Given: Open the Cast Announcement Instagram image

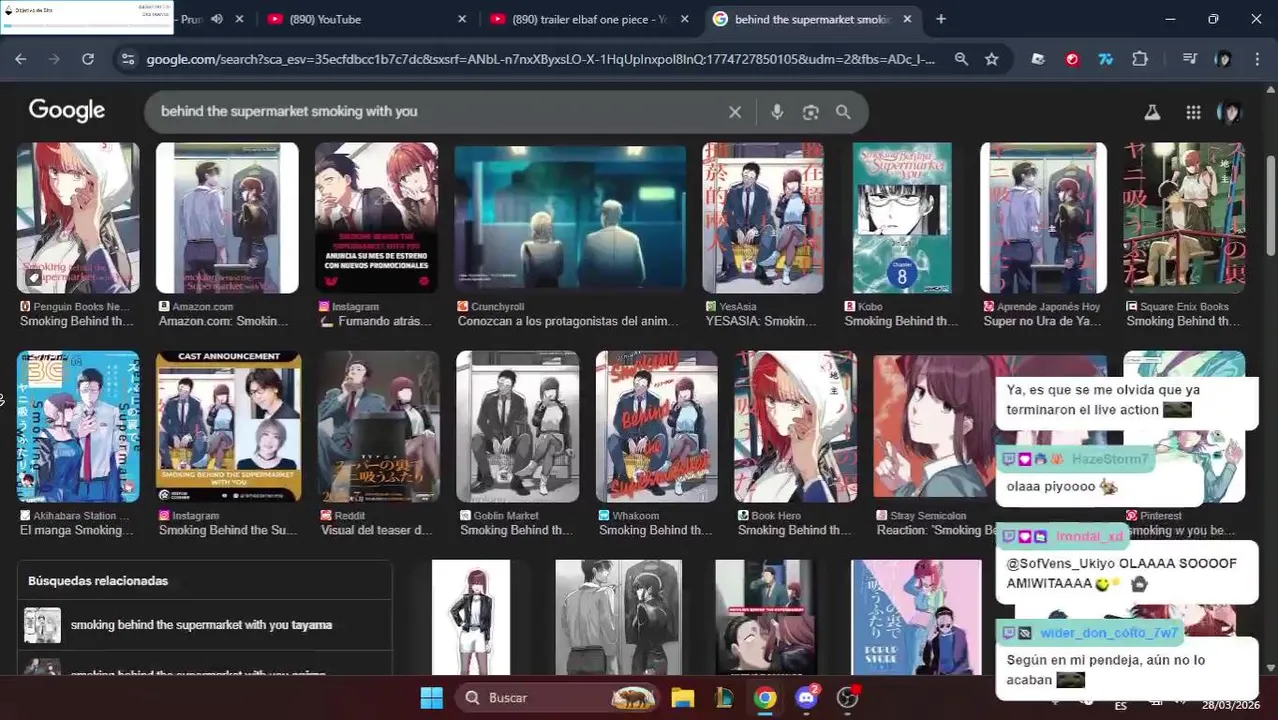Looking at the screenshot, I should tap(228, 427).
